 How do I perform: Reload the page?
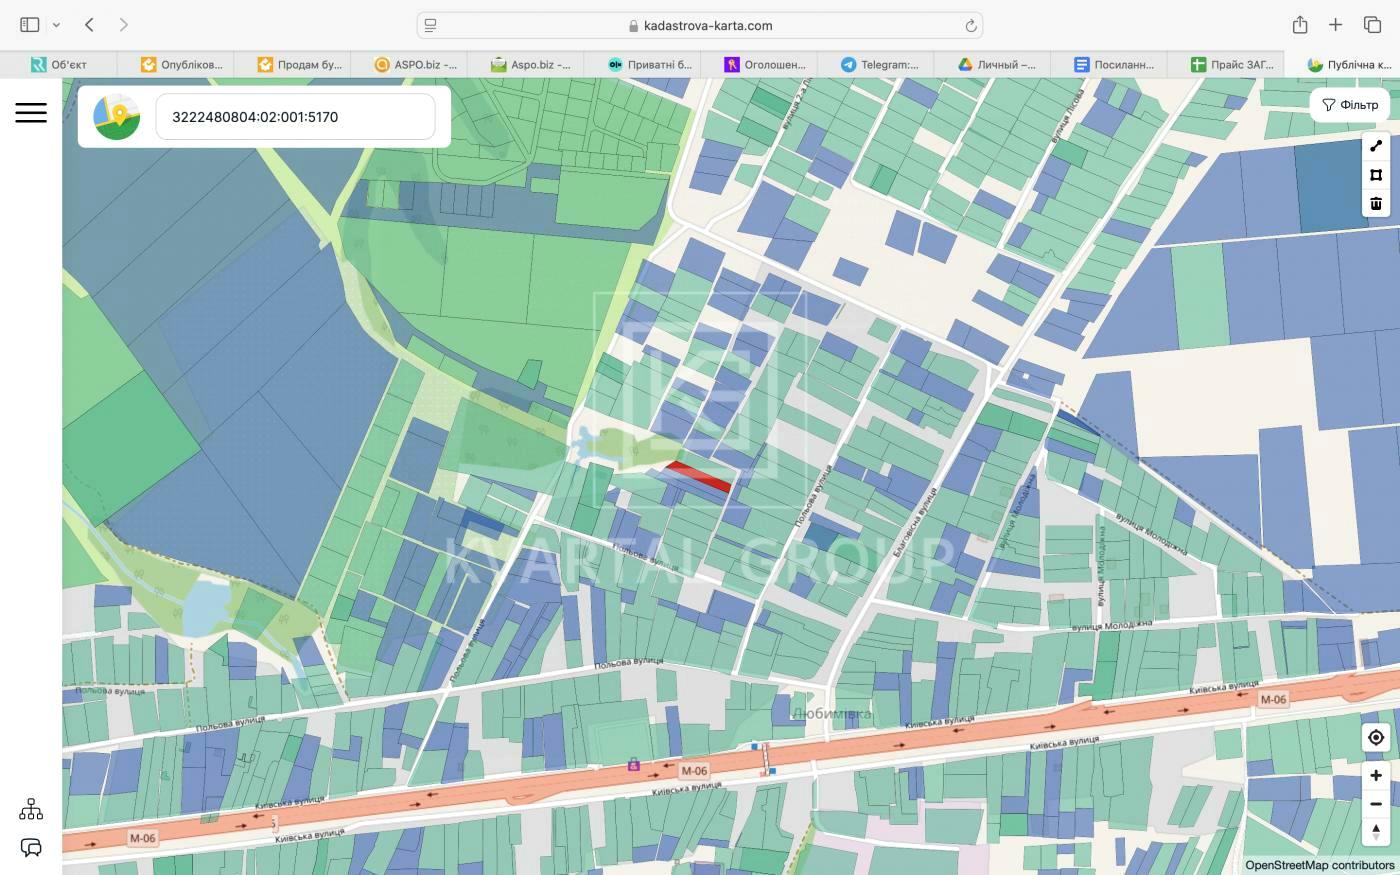pos(970,26)
